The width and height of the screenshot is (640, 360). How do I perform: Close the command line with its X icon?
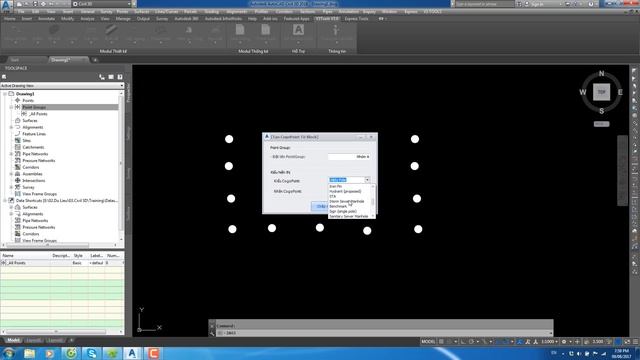212,326
